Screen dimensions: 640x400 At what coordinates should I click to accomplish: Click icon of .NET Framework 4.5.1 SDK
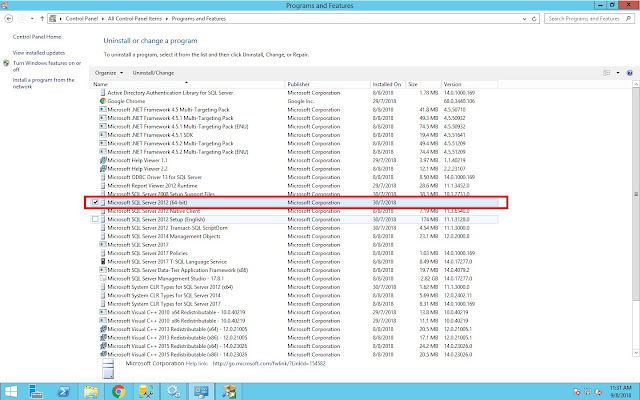(x=103, y=135)
